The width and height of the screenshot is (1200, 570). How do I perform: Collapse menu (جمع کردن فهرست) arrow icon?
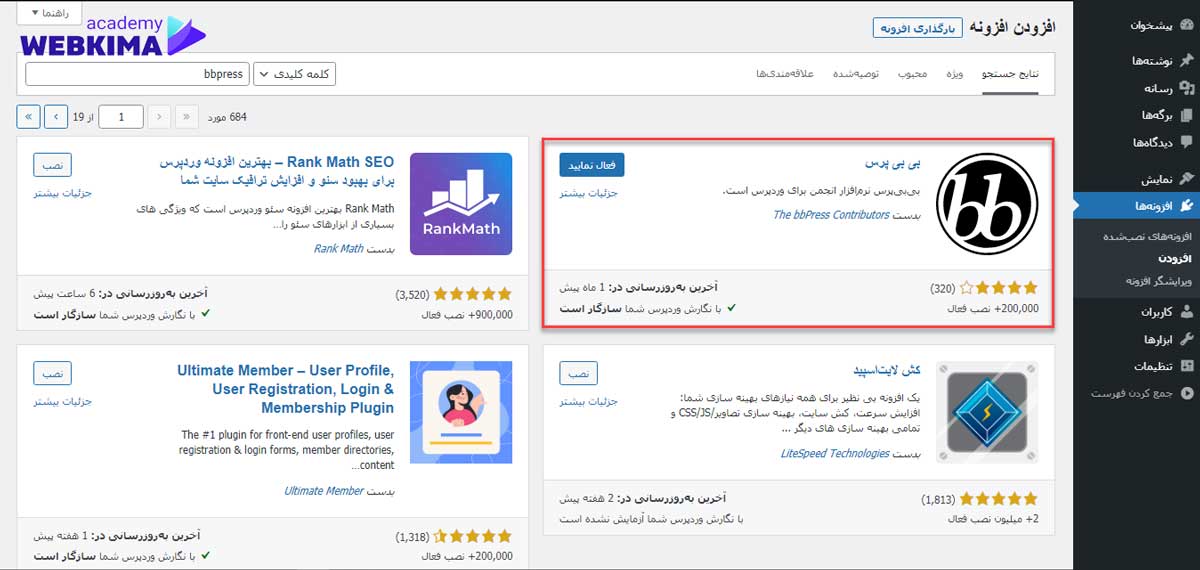click(x=1186, y=393)
